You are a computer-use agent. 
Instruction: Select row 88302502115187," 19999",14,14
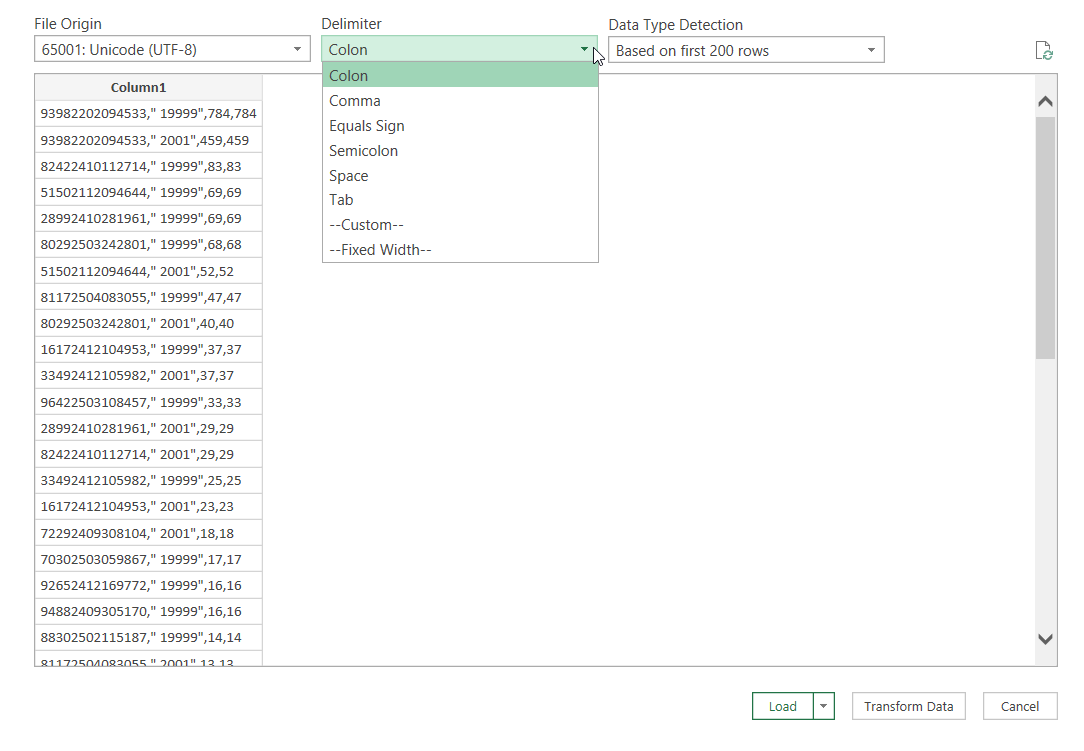click(x=148, y=638)
